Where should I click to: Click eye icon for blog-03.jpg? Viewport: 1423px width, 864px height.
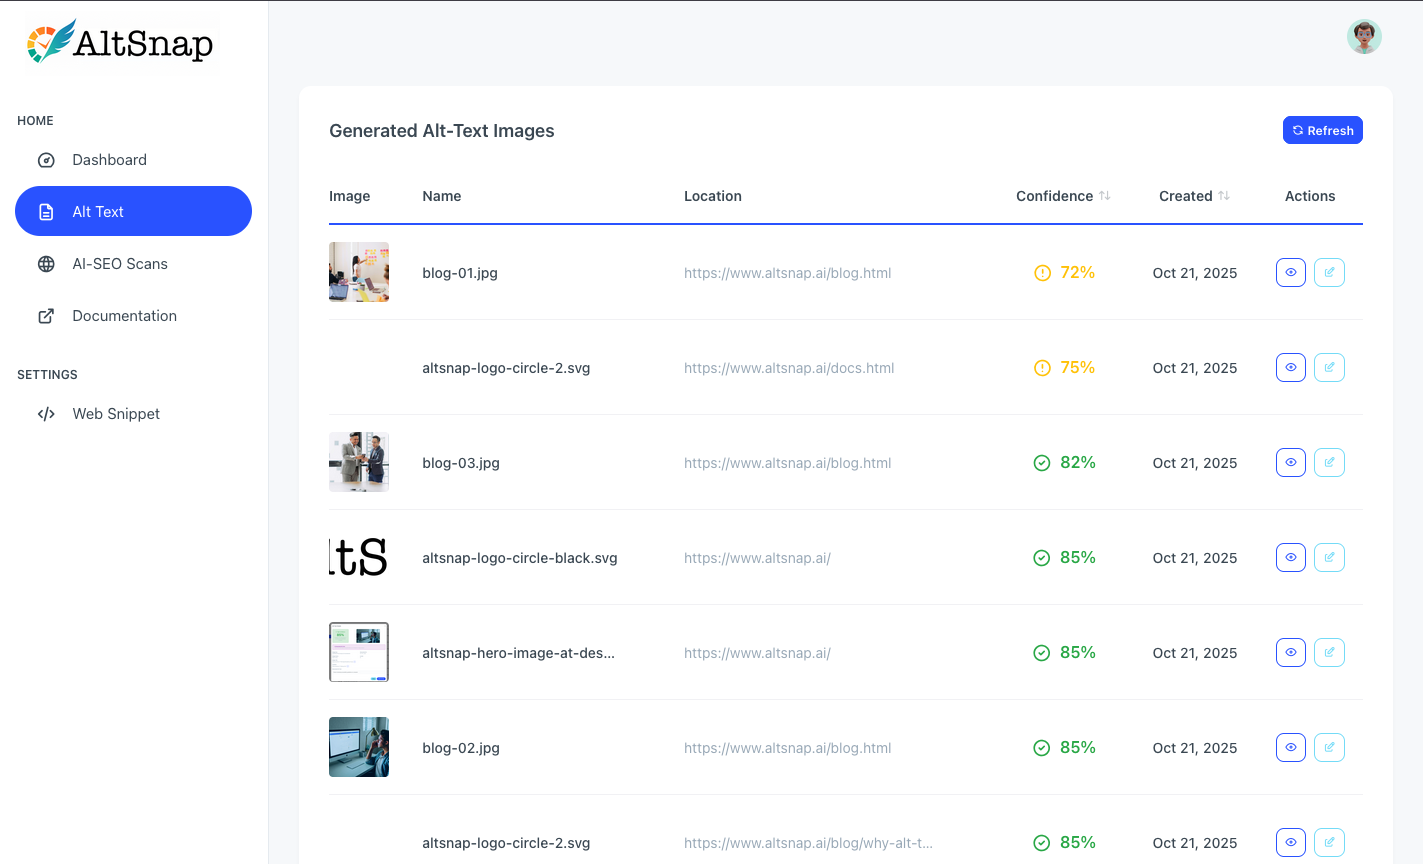(1291, 463)
